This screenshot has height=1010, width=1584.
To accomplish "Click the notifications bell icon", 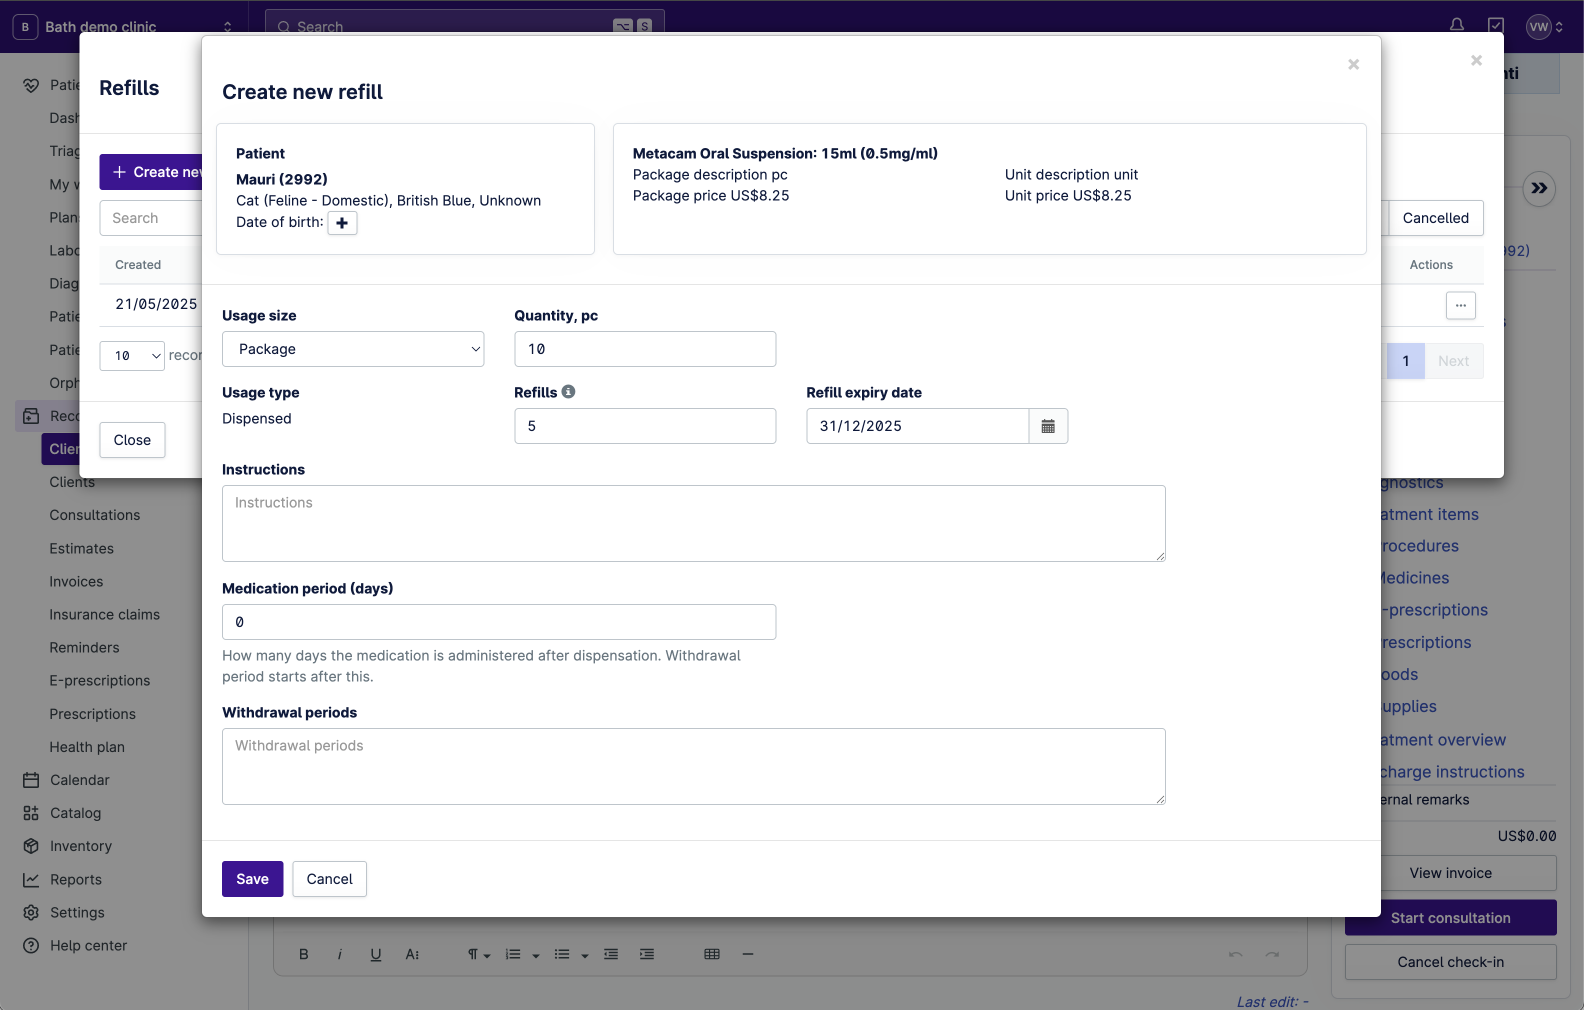I will click(x=1457, y=26).
